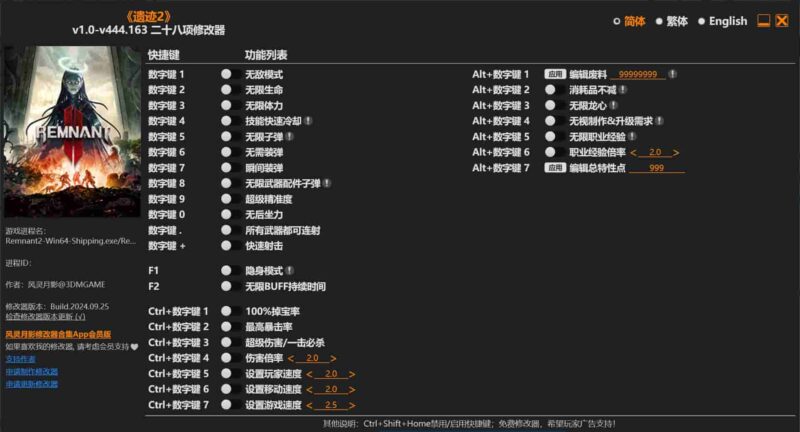This screenshot has width=800, height=432.
Task: Click the Remnant II cover art thumbnail
Action: point(72,131)
